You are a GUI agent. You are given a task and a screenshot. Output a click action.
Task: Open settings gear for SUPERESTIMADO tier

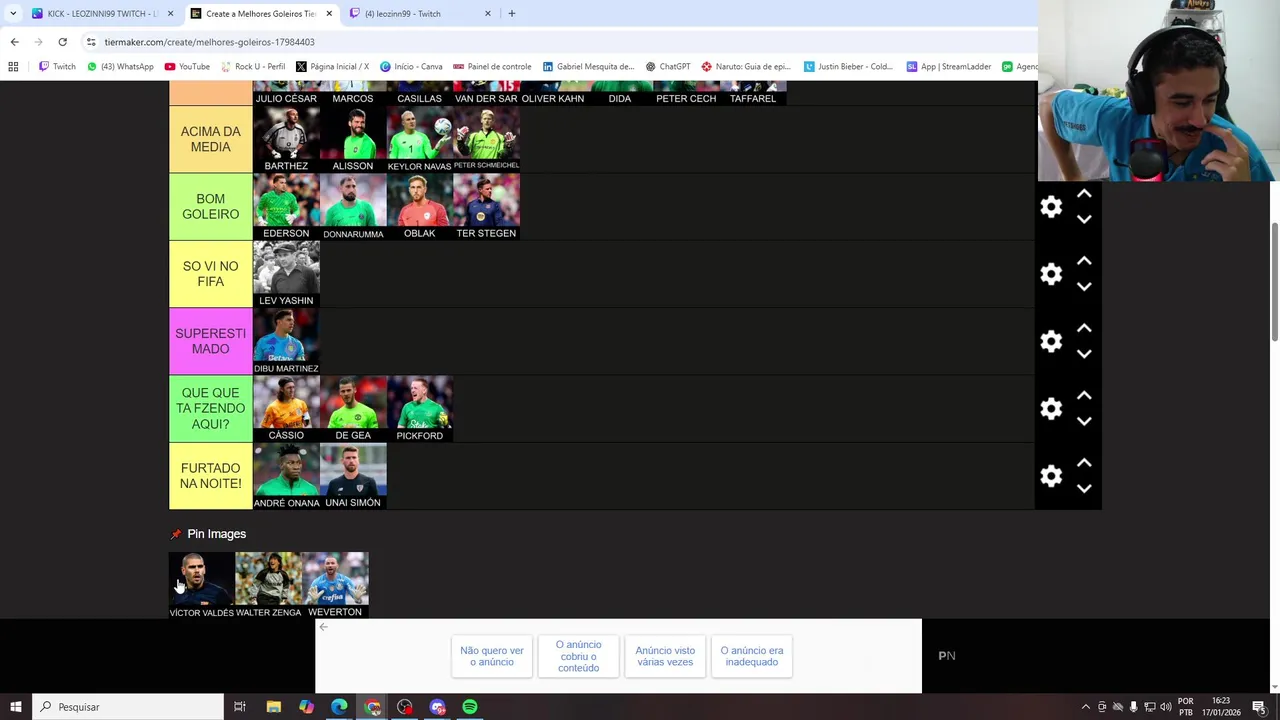point(1051,341)
